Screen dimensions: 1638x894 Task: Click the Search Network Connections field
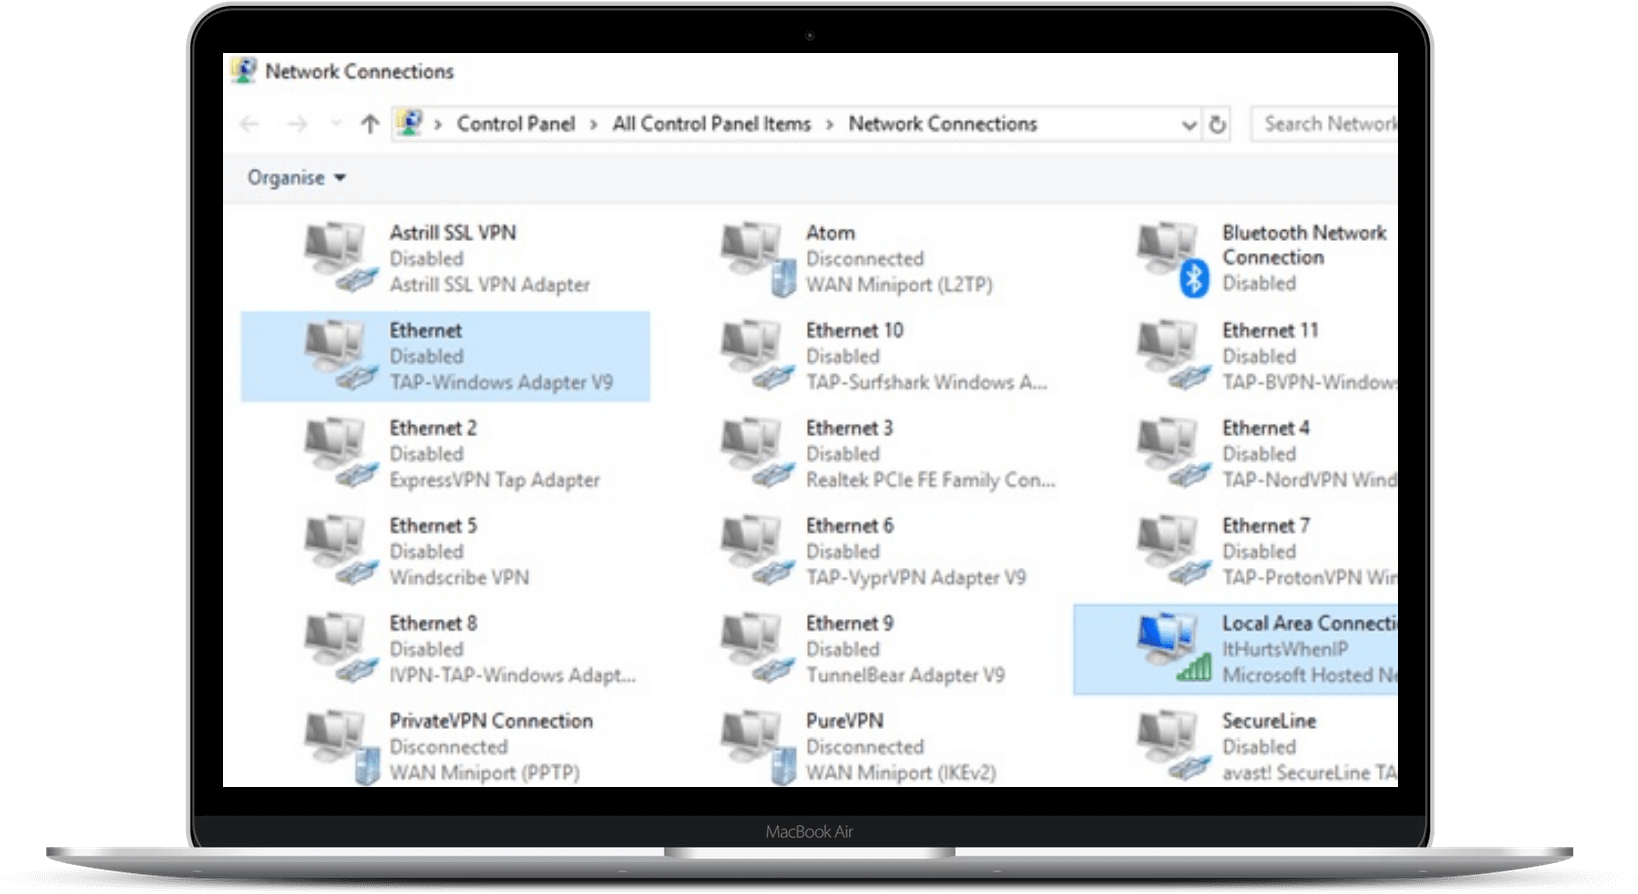[1324, 124]
